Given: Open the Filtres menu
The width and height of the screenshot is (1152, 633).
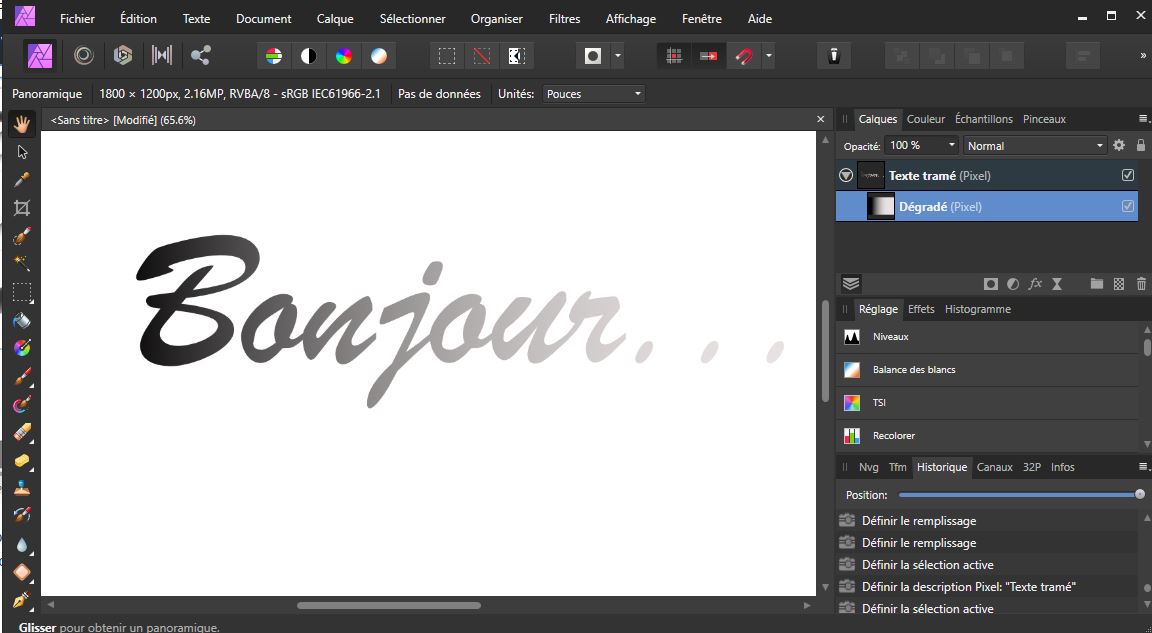Looking at the screenshot, I should pos(564,19).
